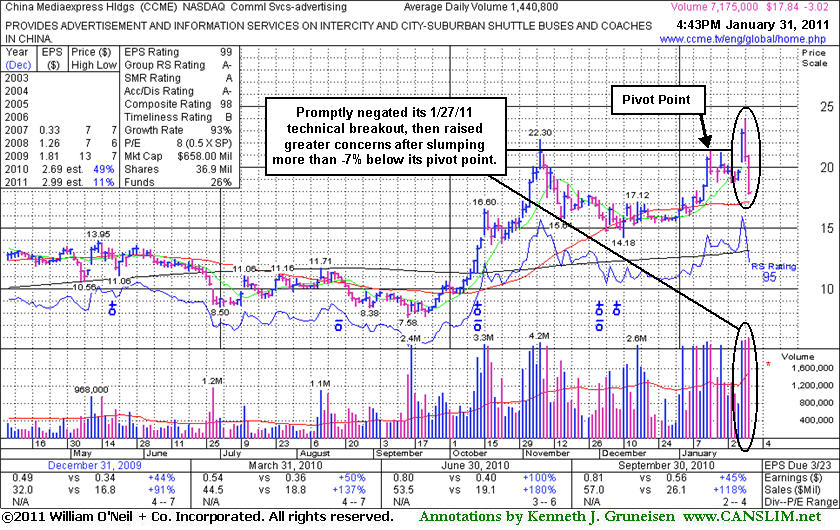Click the 968,000 volume label
This screenshot has width=840, height=530.
[x=91, y=390]
